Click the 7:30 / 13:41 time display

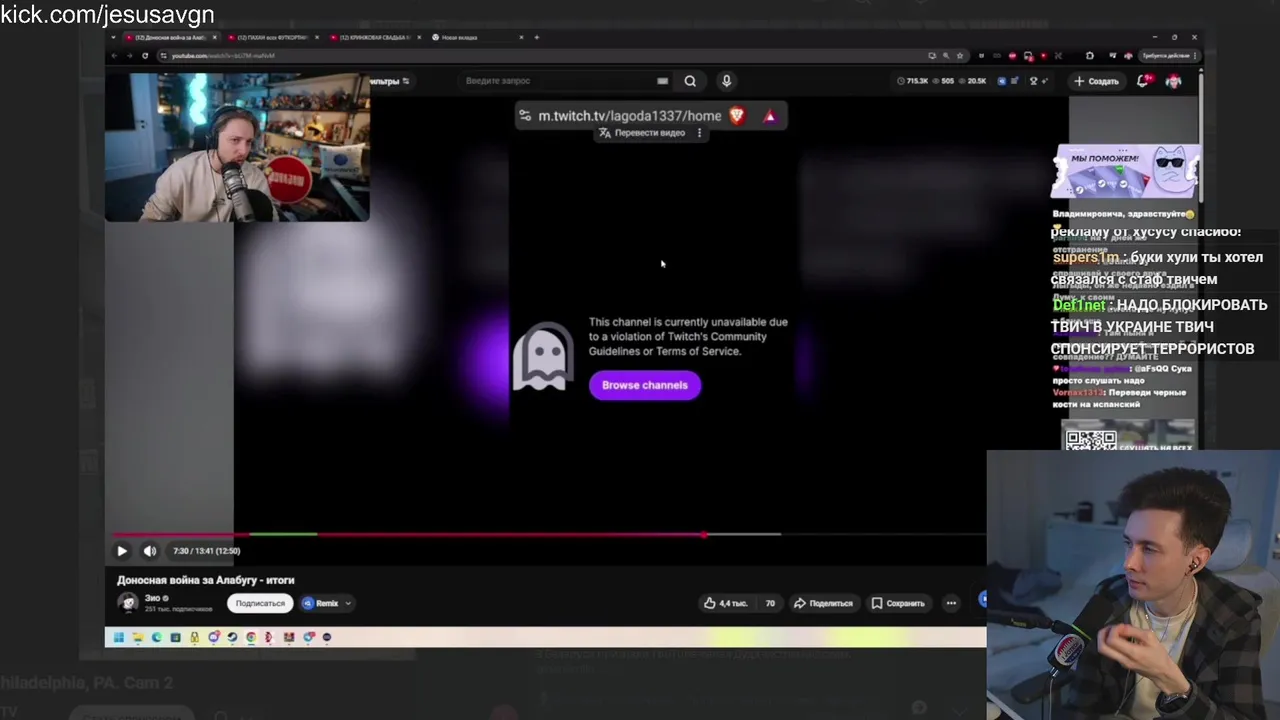[x=206, y=551]
